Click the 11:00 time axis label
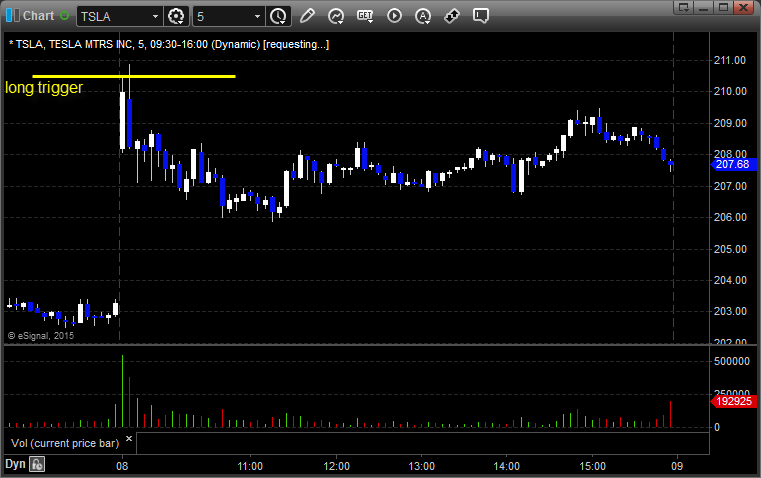Viewport: 761px width, 478px height. pyautogui.click(x=250, y=466)
